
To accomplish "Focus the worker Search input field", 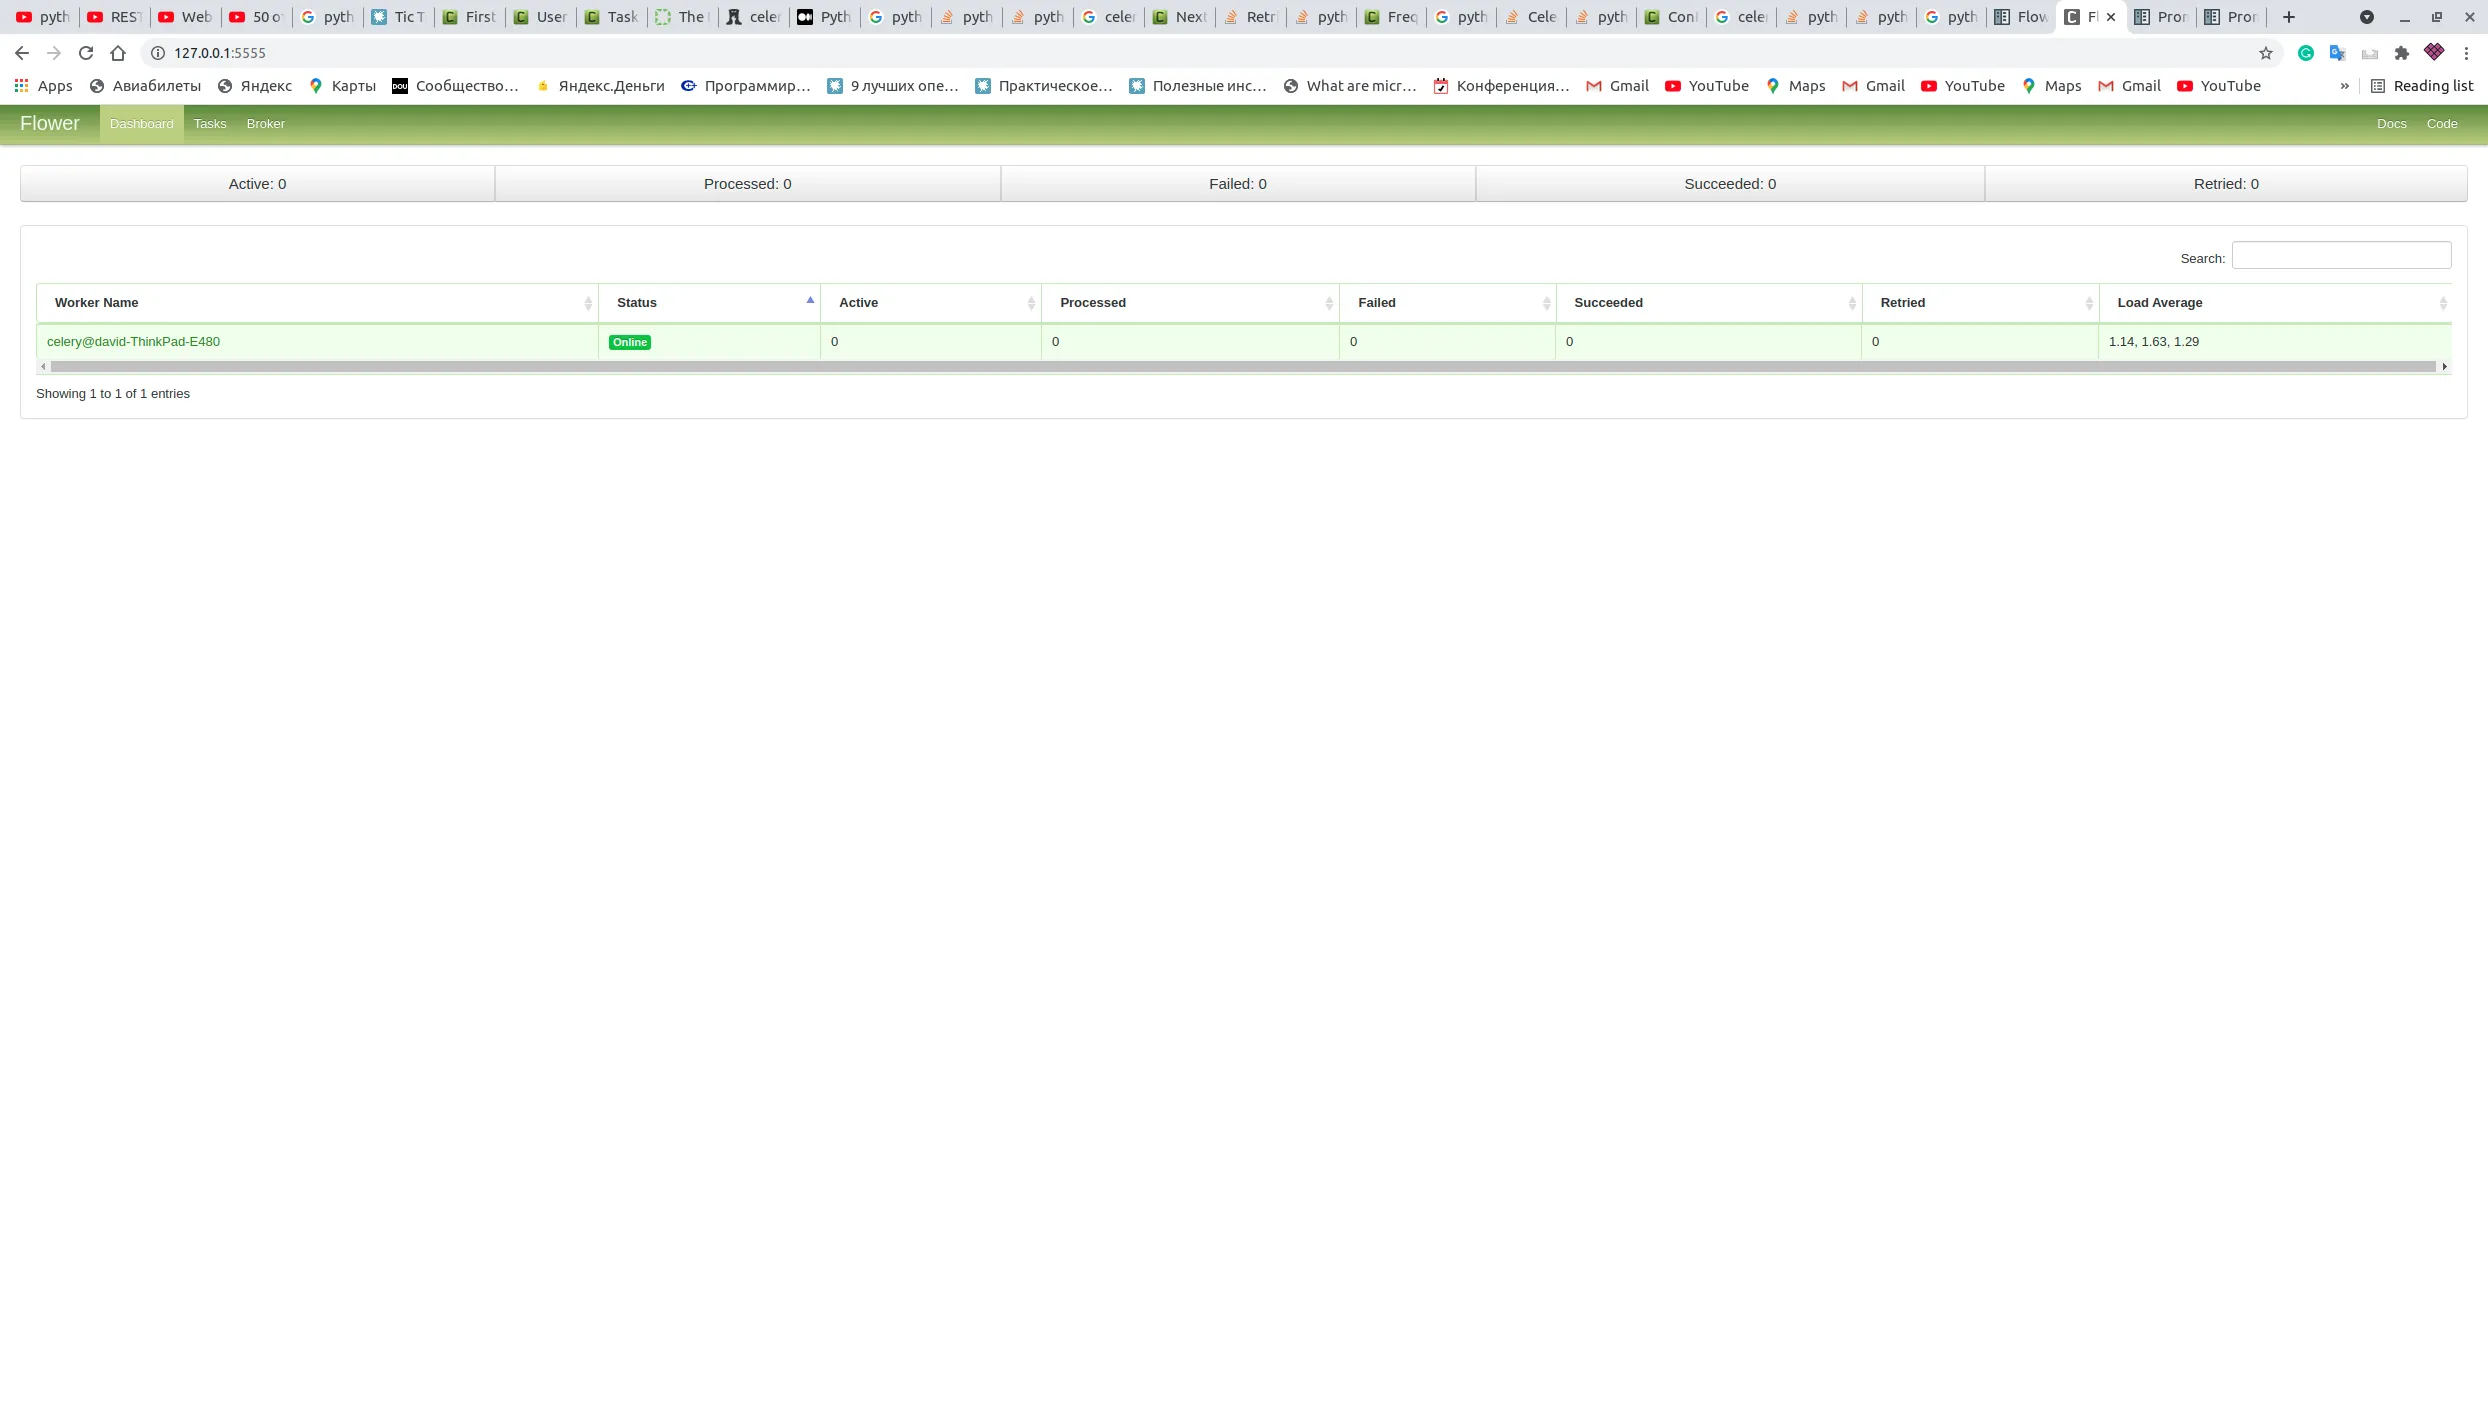I will click(x=2340, y=256).
